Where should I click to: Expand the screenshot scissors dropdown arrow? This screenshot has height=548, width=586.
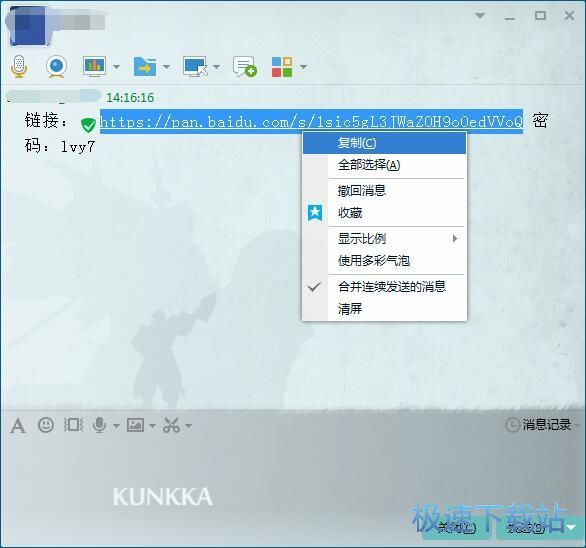(188, 426)
